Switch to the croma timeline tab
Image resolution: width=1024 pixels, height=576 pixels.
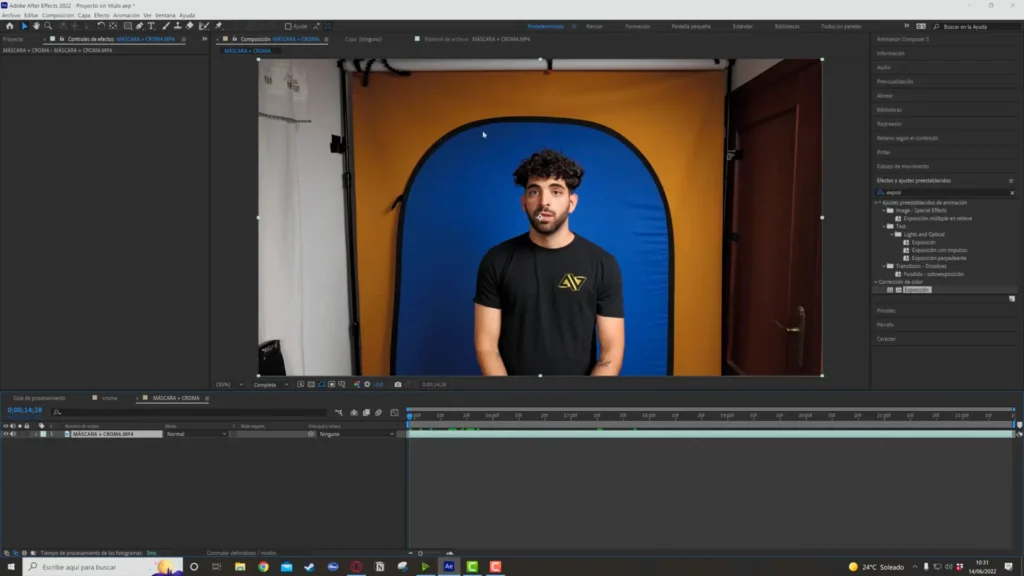point(109,398)
